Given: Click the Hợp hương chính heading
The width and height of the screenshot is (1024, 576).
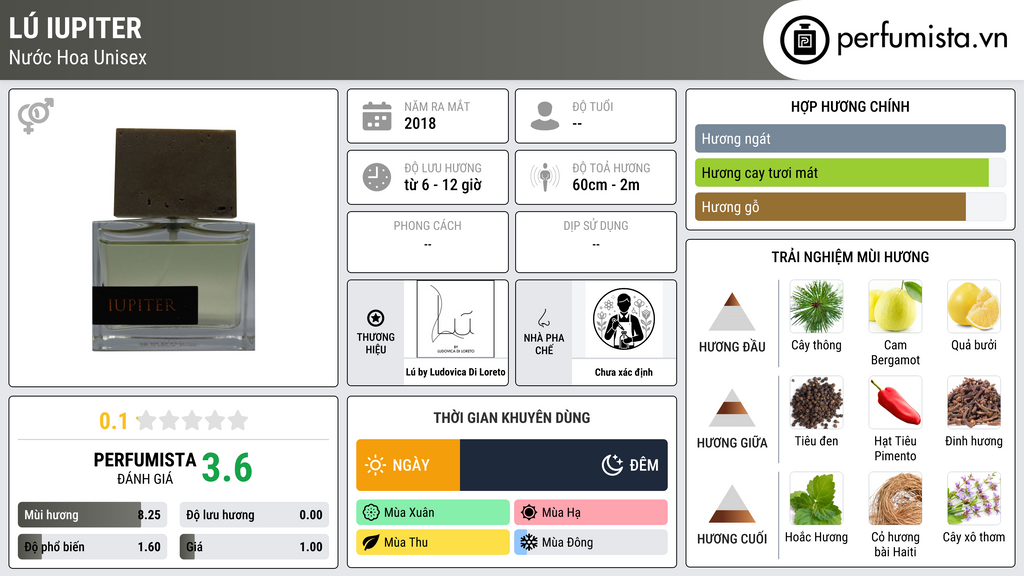Looking at the screenshot, I should click(x=850, y=106).
